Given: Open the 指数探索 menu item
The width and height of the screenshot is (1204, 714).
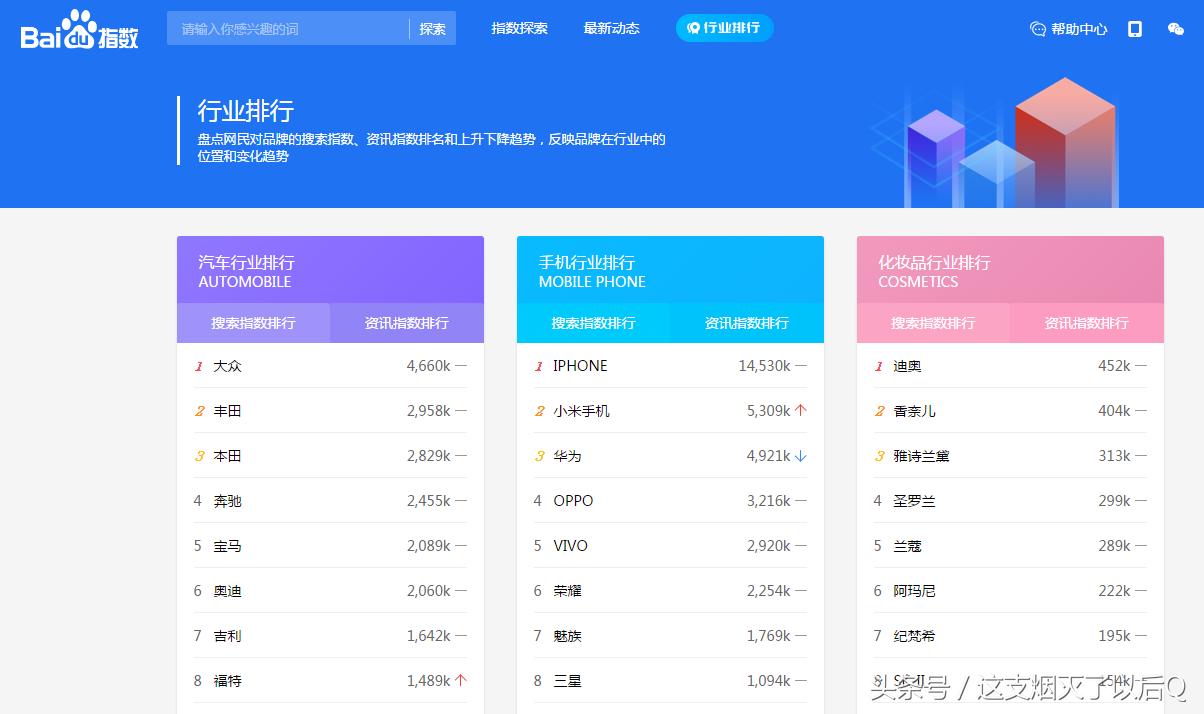Looking at the screenshot, I should [x=519, y=28].
